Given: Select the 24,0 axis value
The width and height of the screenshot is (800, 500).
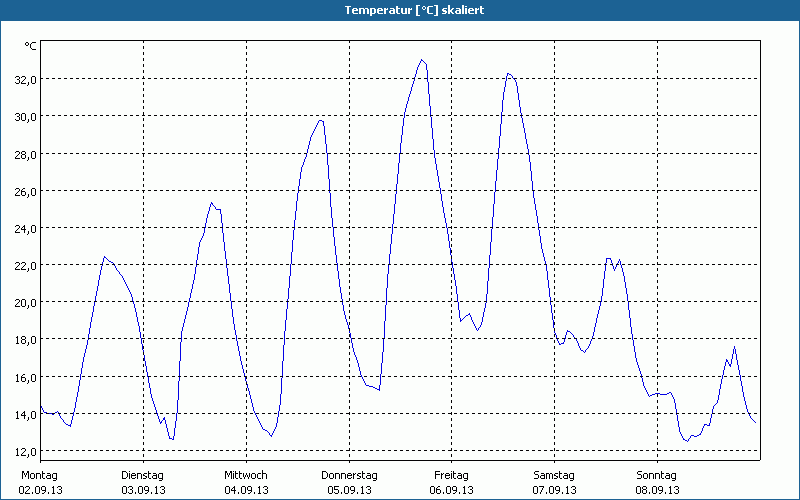Looking at the screenshot, I should click(26, 229).
